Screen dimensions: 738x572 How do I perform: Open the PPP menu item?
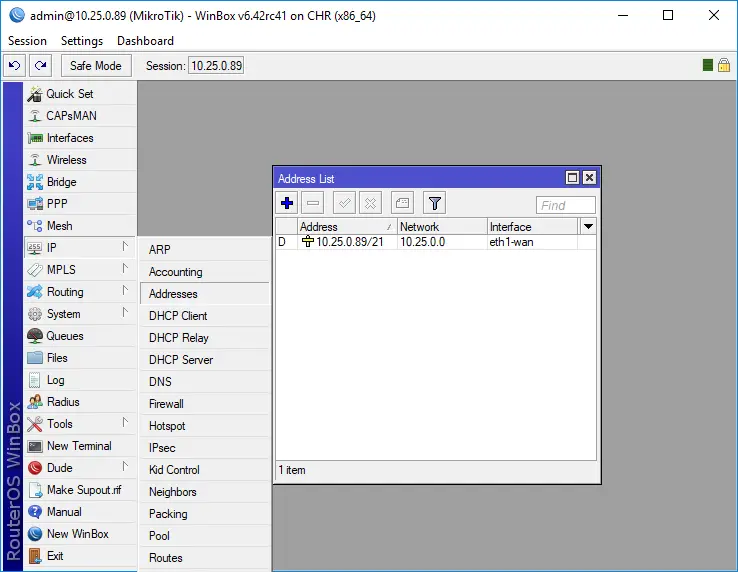click(80, 204)
